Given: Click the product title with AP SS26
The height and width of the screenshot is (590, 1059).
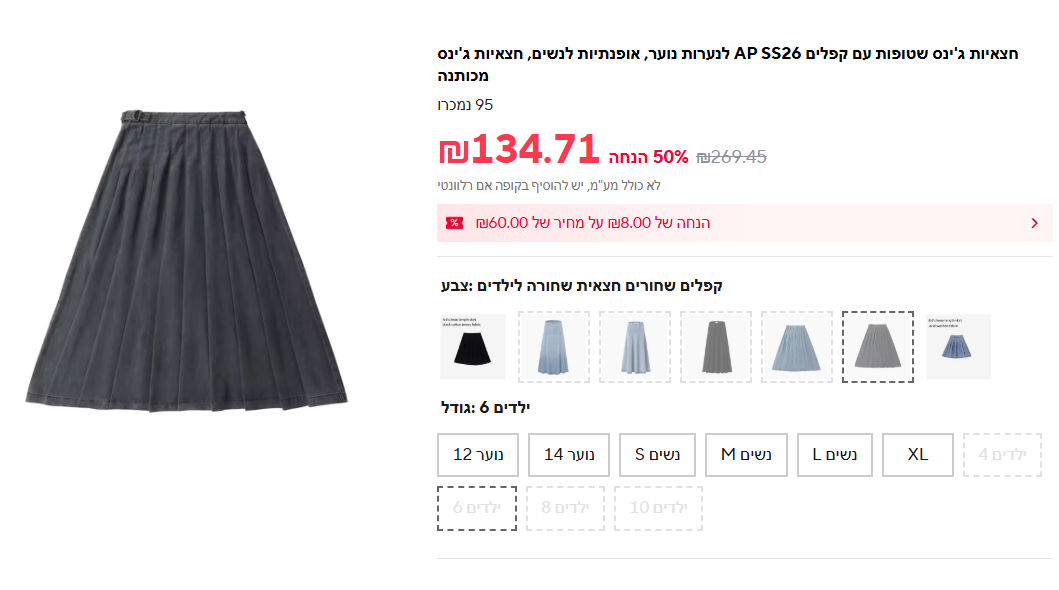Looking at the screenshot, I should pos(727,64).
